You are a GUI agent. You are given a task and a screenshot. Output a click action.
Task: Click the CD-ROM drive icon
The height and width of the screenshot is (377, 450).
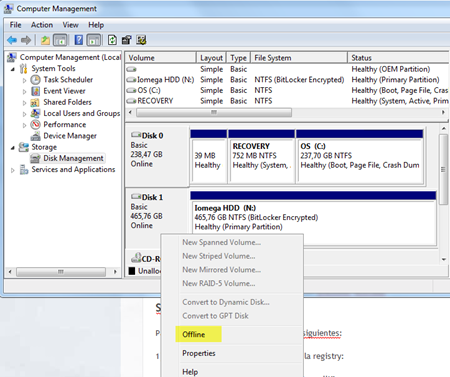(136, 257)
